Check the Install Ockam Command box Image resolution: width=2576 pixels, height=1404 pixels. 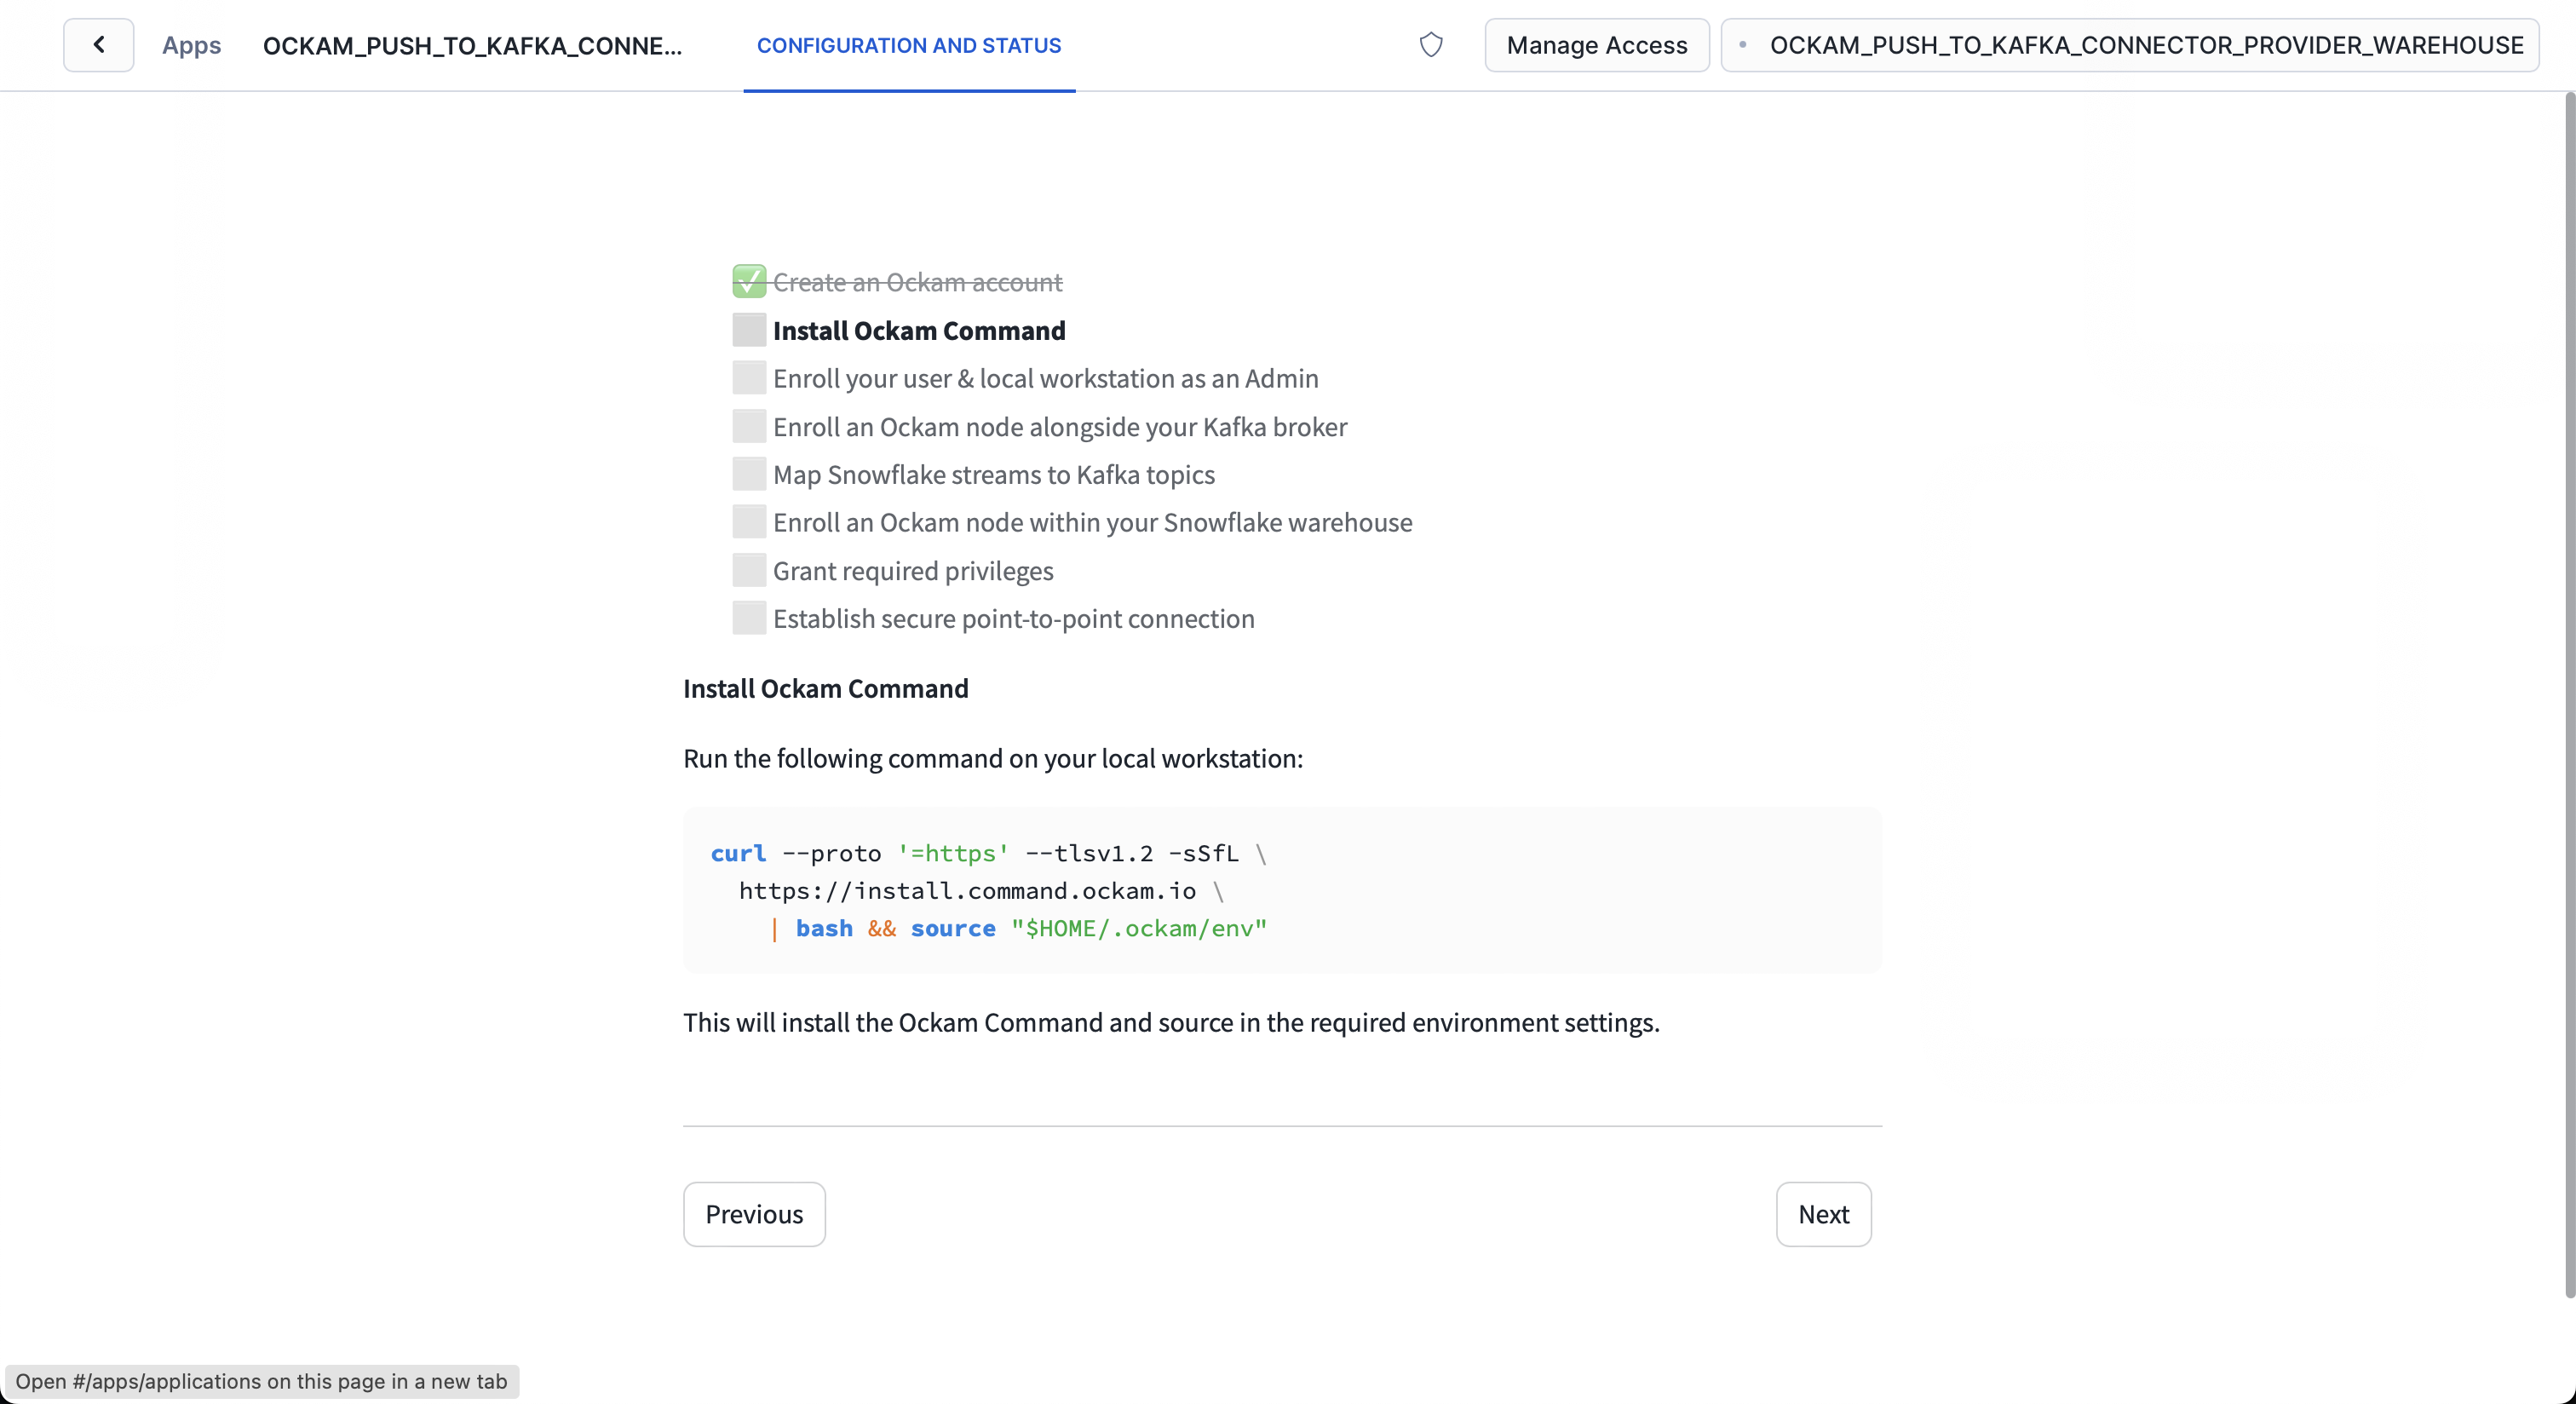point(749,330)
